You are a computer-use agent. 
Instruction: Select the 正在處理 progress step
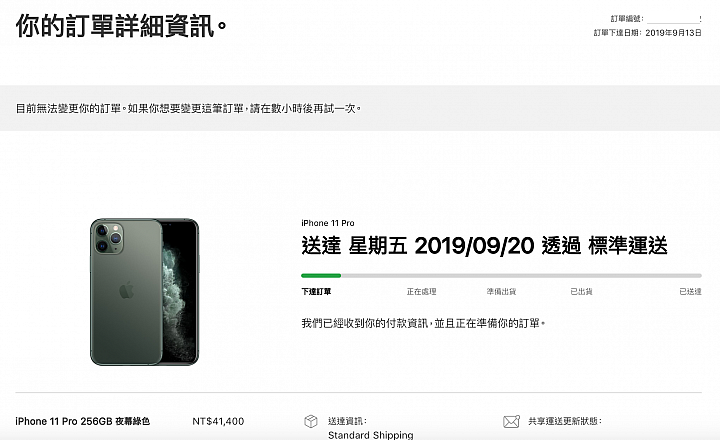421,292
